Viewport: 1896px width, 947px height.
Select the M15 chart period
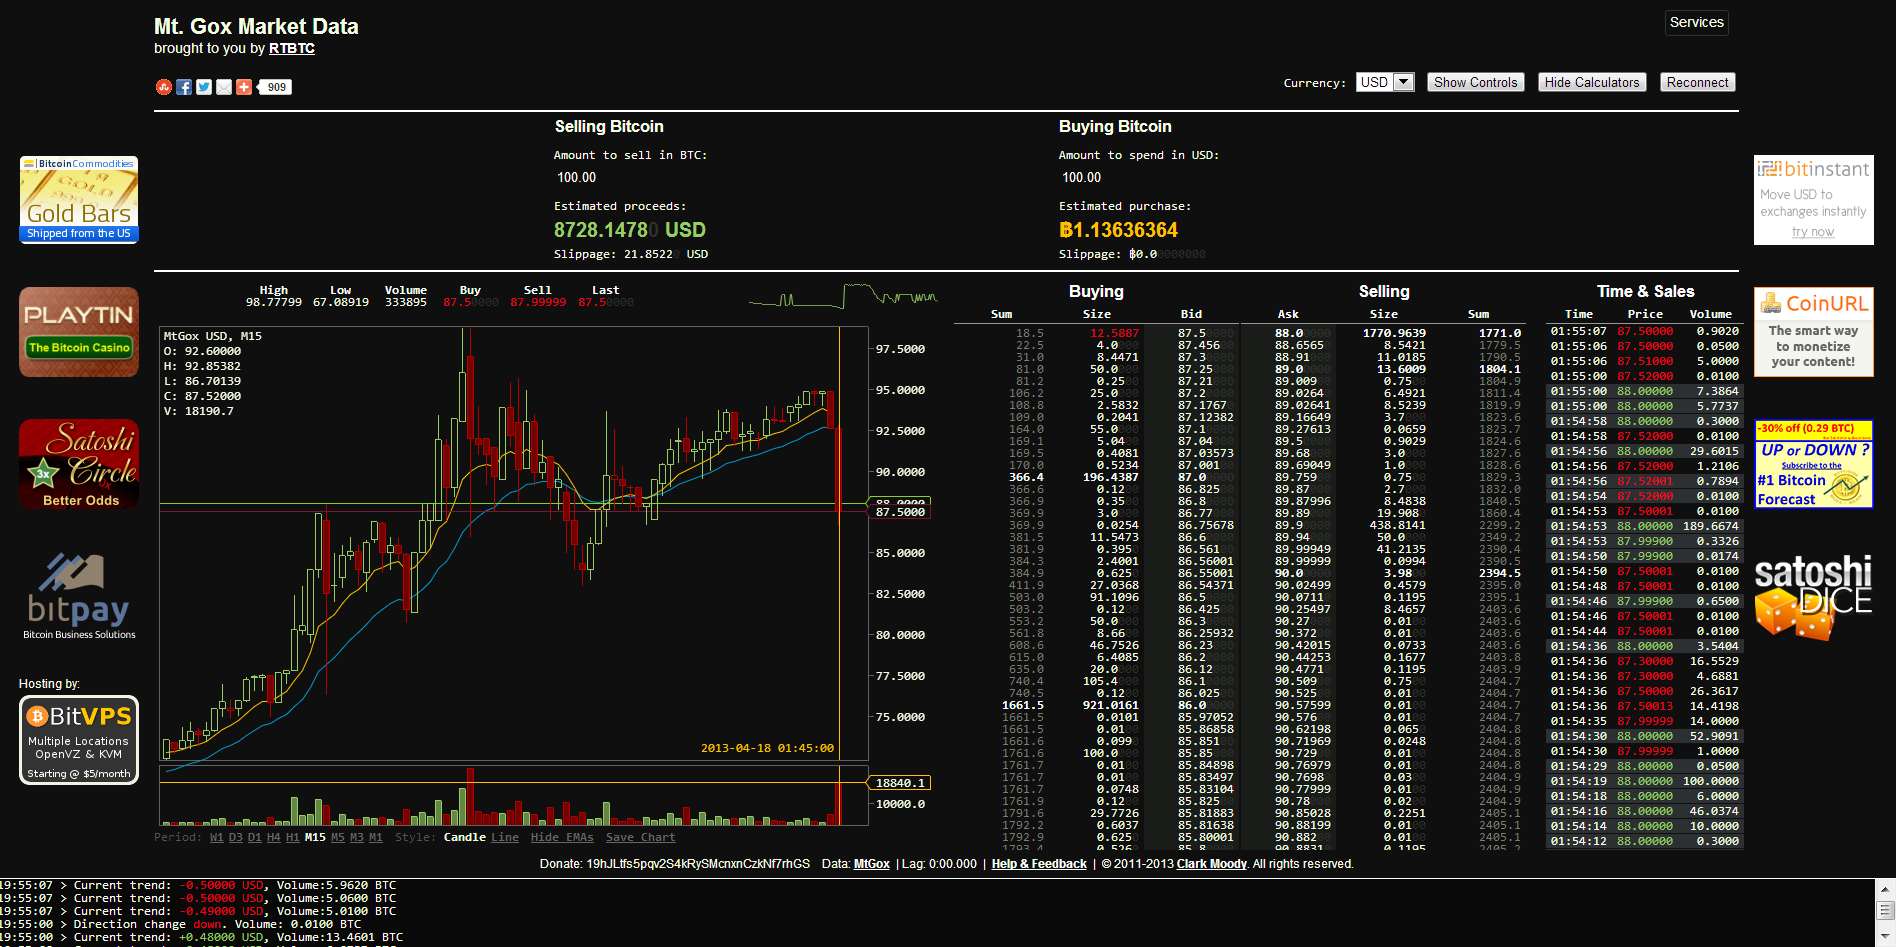coord(315,837)
